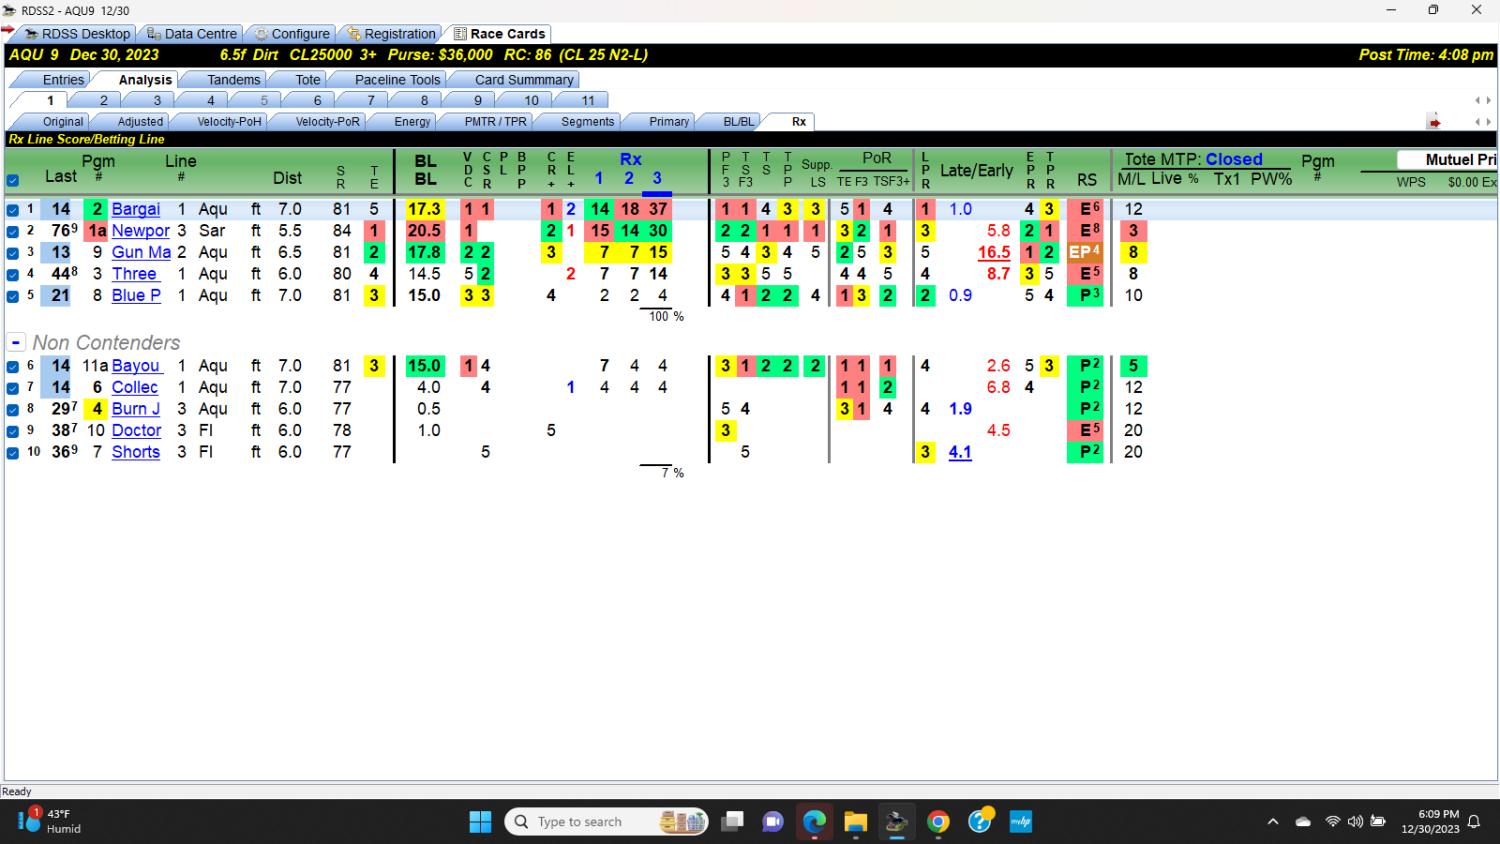Open the Wi-Fi network tray icon
The image size is (1500, 844).
pos(1332,822)
